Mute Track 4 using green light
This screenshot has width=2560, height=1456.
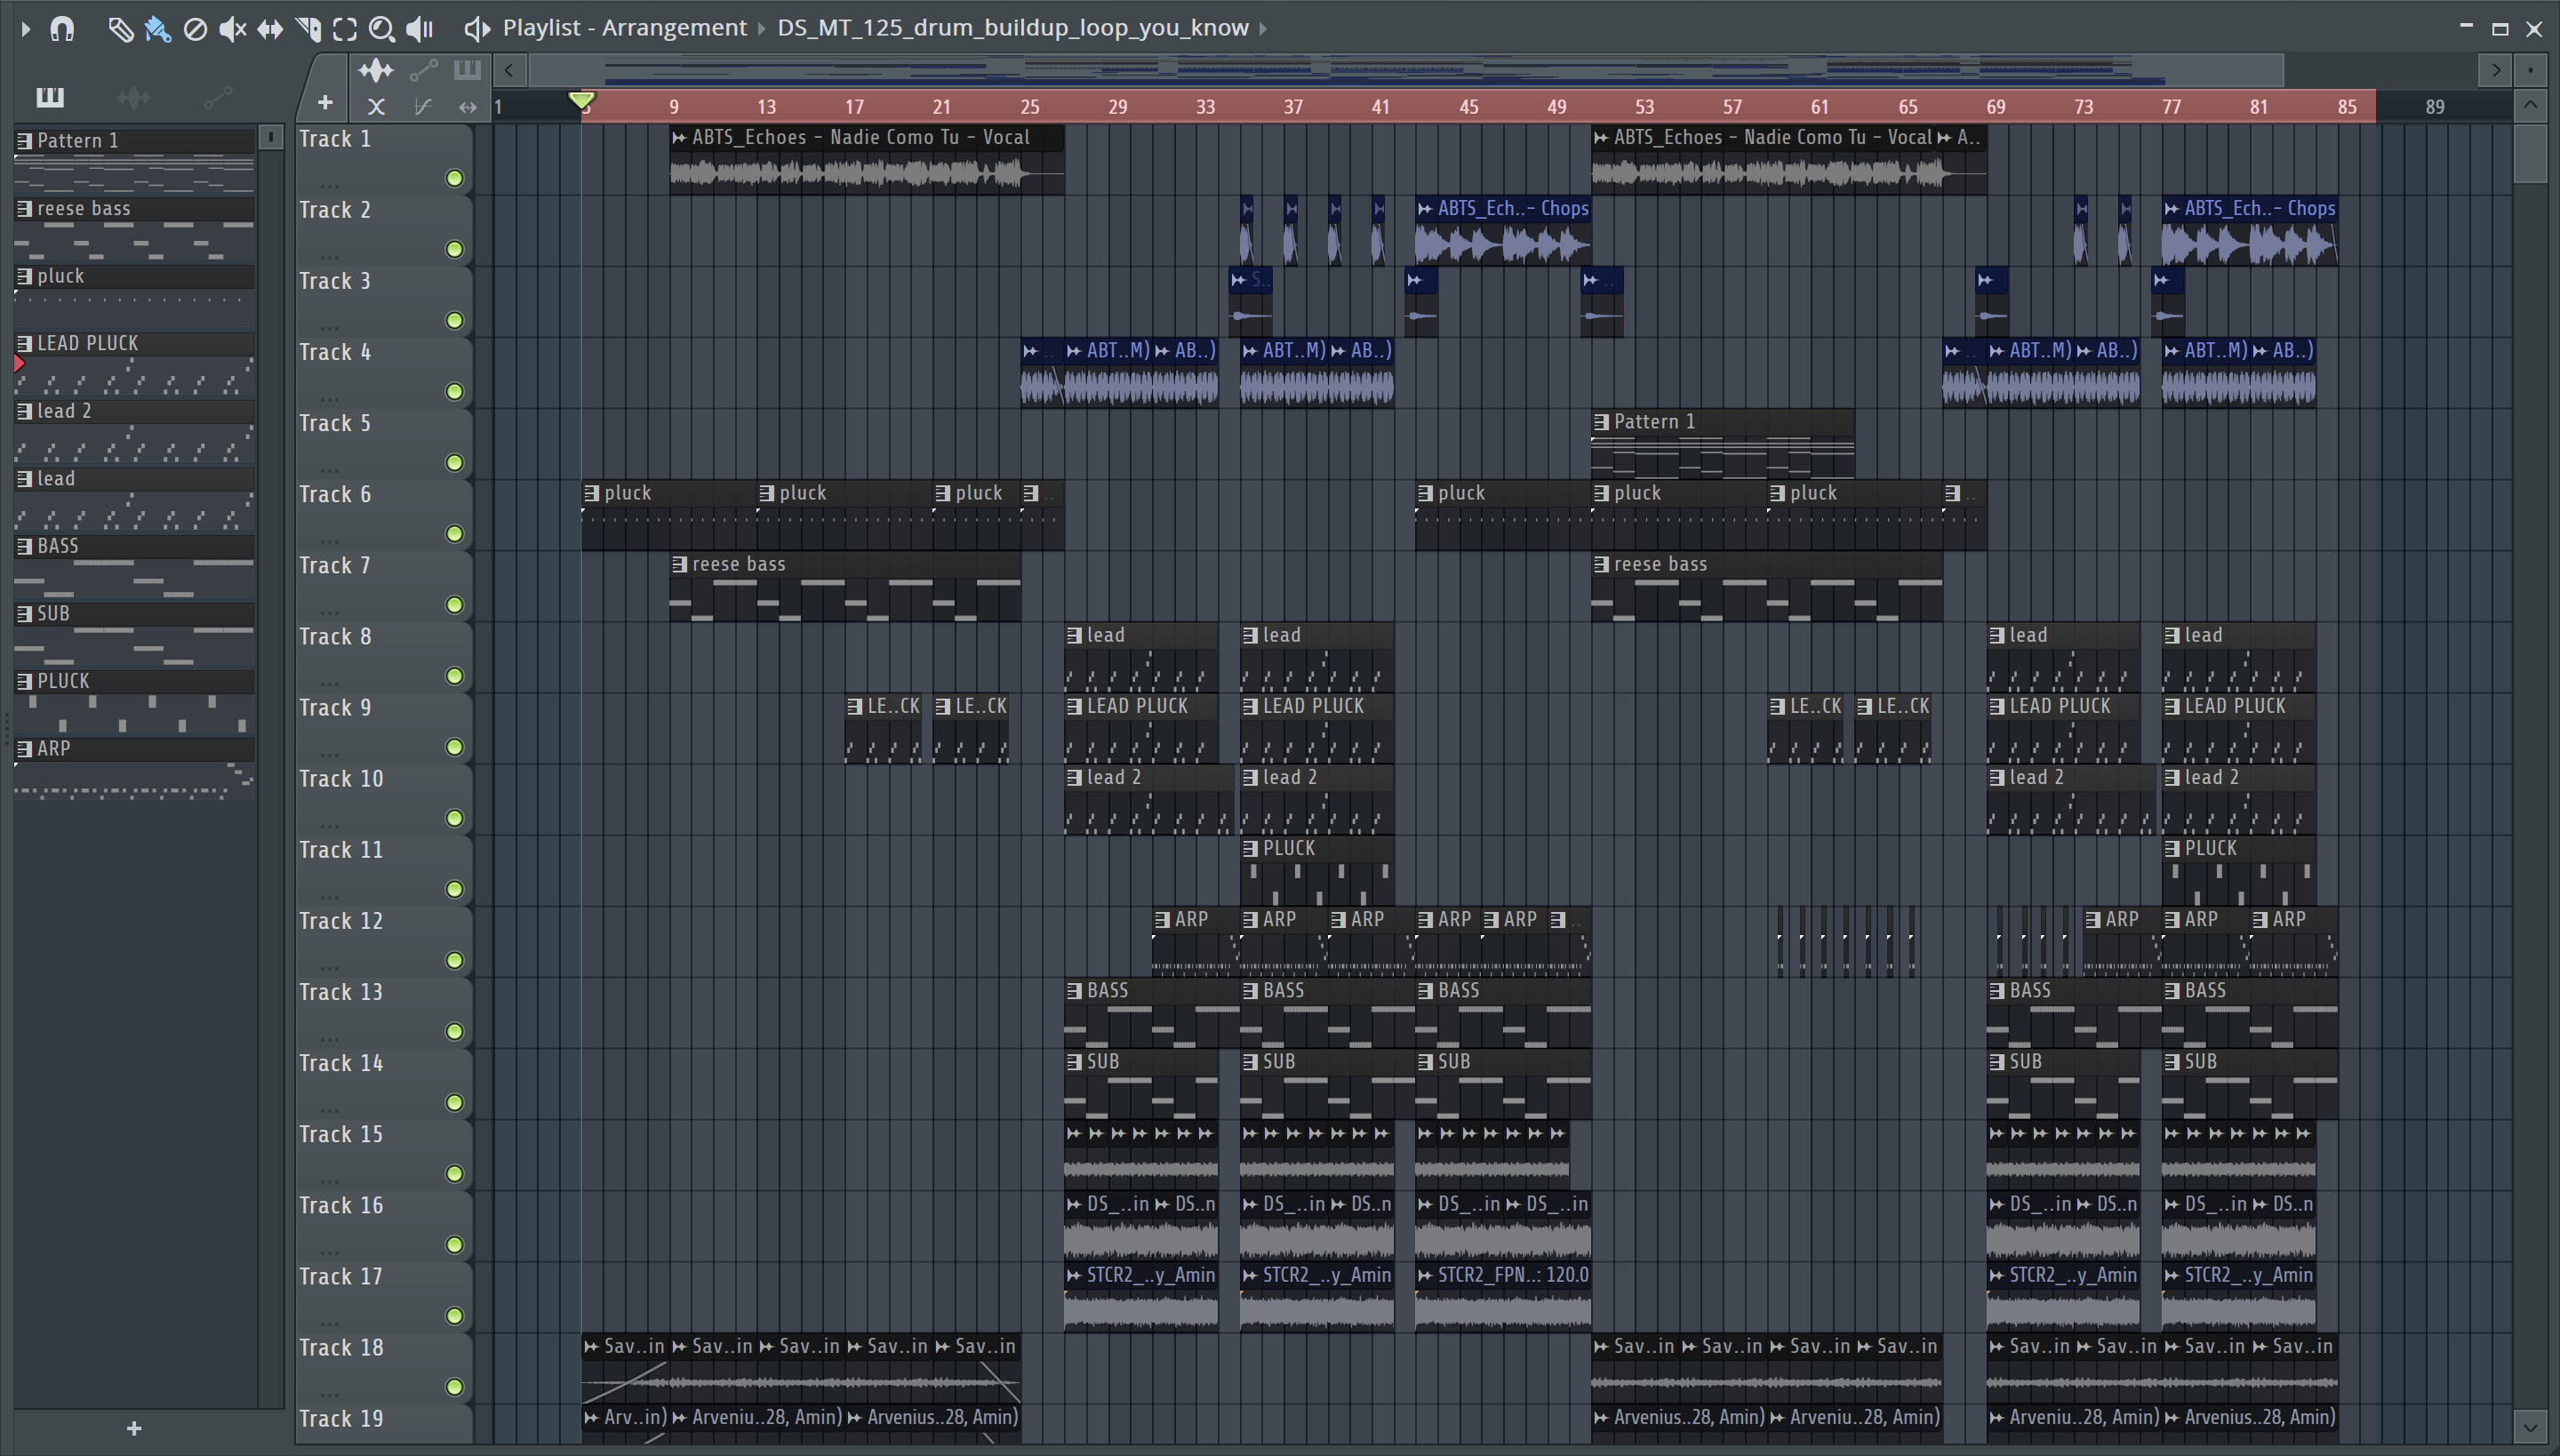tap(454, 391)
